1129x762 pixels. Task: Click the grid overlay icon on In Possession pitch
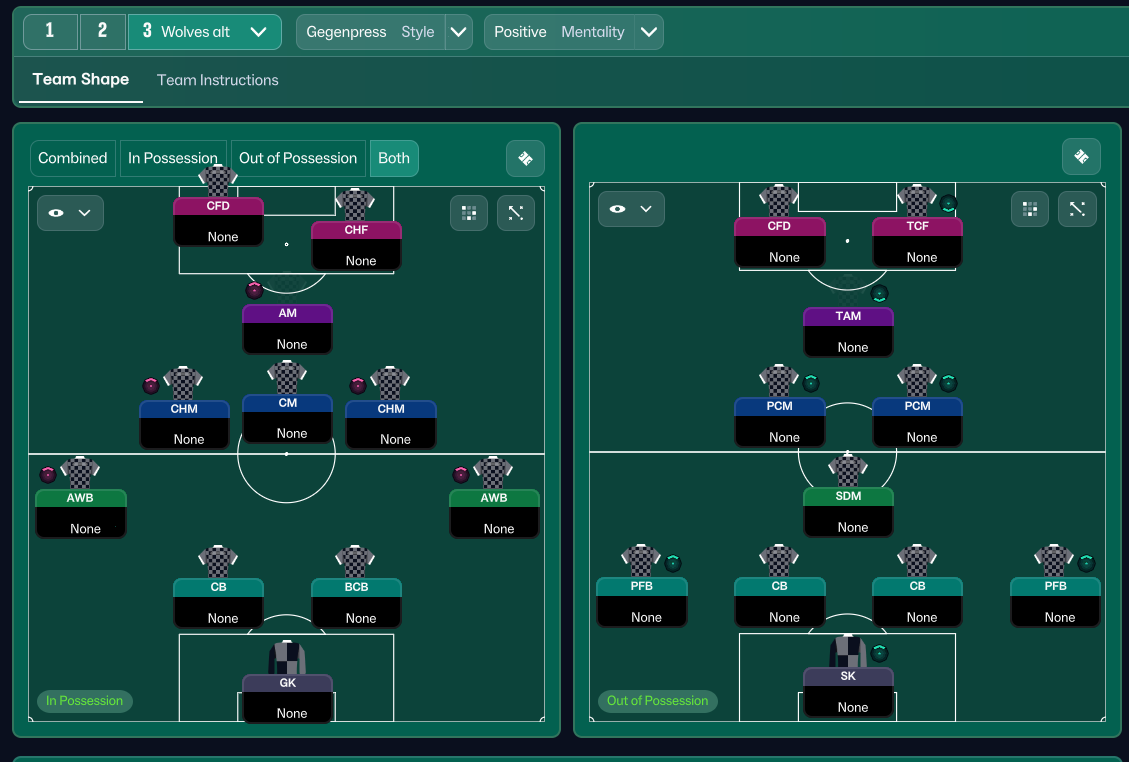coord(468,212)
